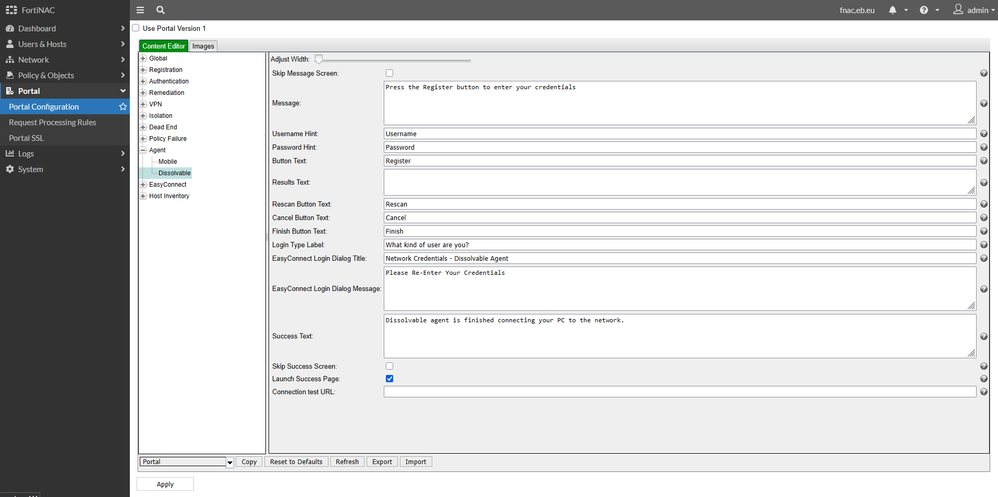
Task: Toggle favorite star for Portal Configuration
Action: (123, 107)
